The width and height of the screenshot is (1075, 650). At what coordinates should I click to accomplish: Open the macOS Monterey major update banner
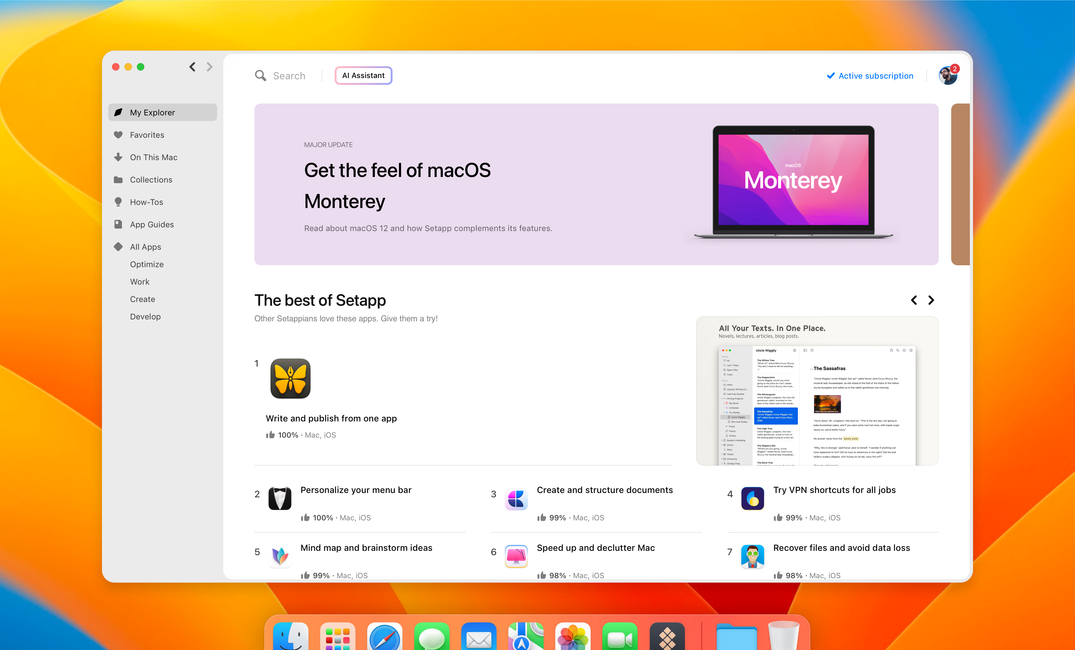[x=596, y=184]
